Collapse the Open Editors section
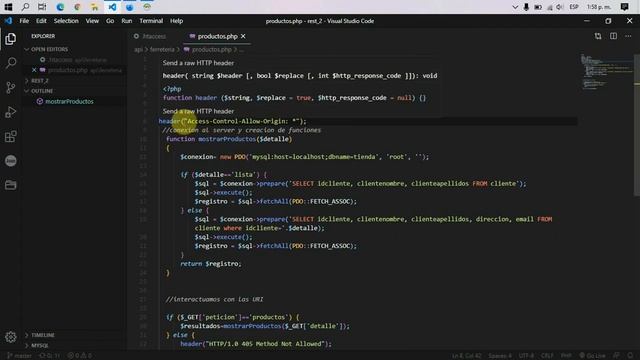Screen dimensions: 640x360 point(50,49)
